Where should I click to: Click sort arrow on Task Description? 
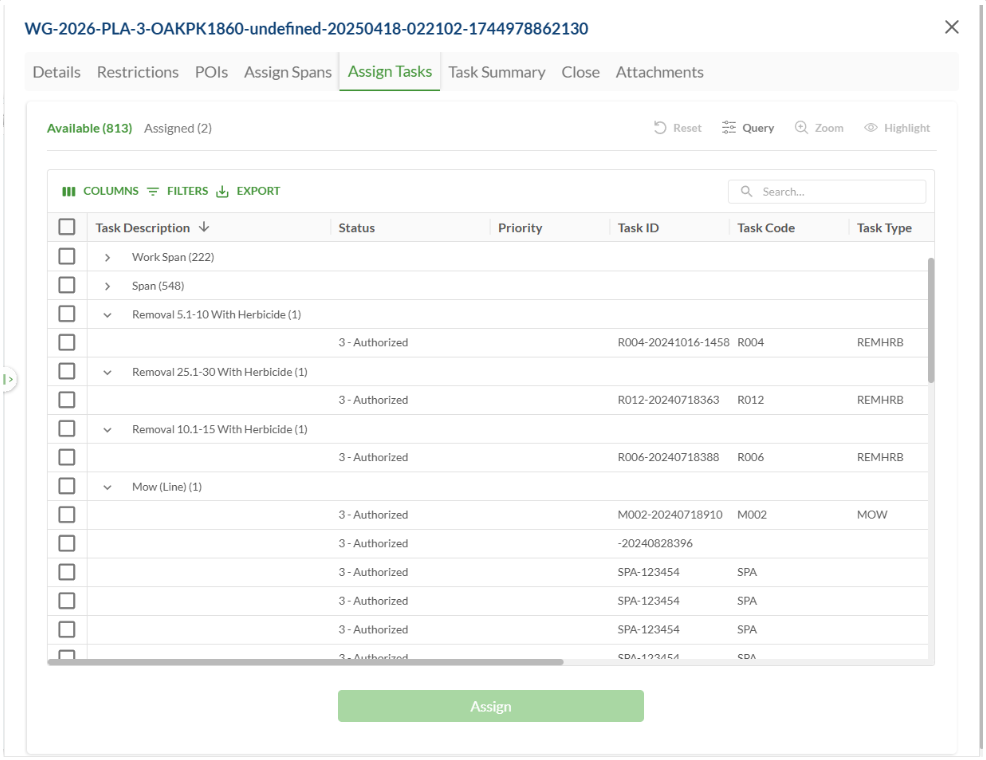point(204,228)
